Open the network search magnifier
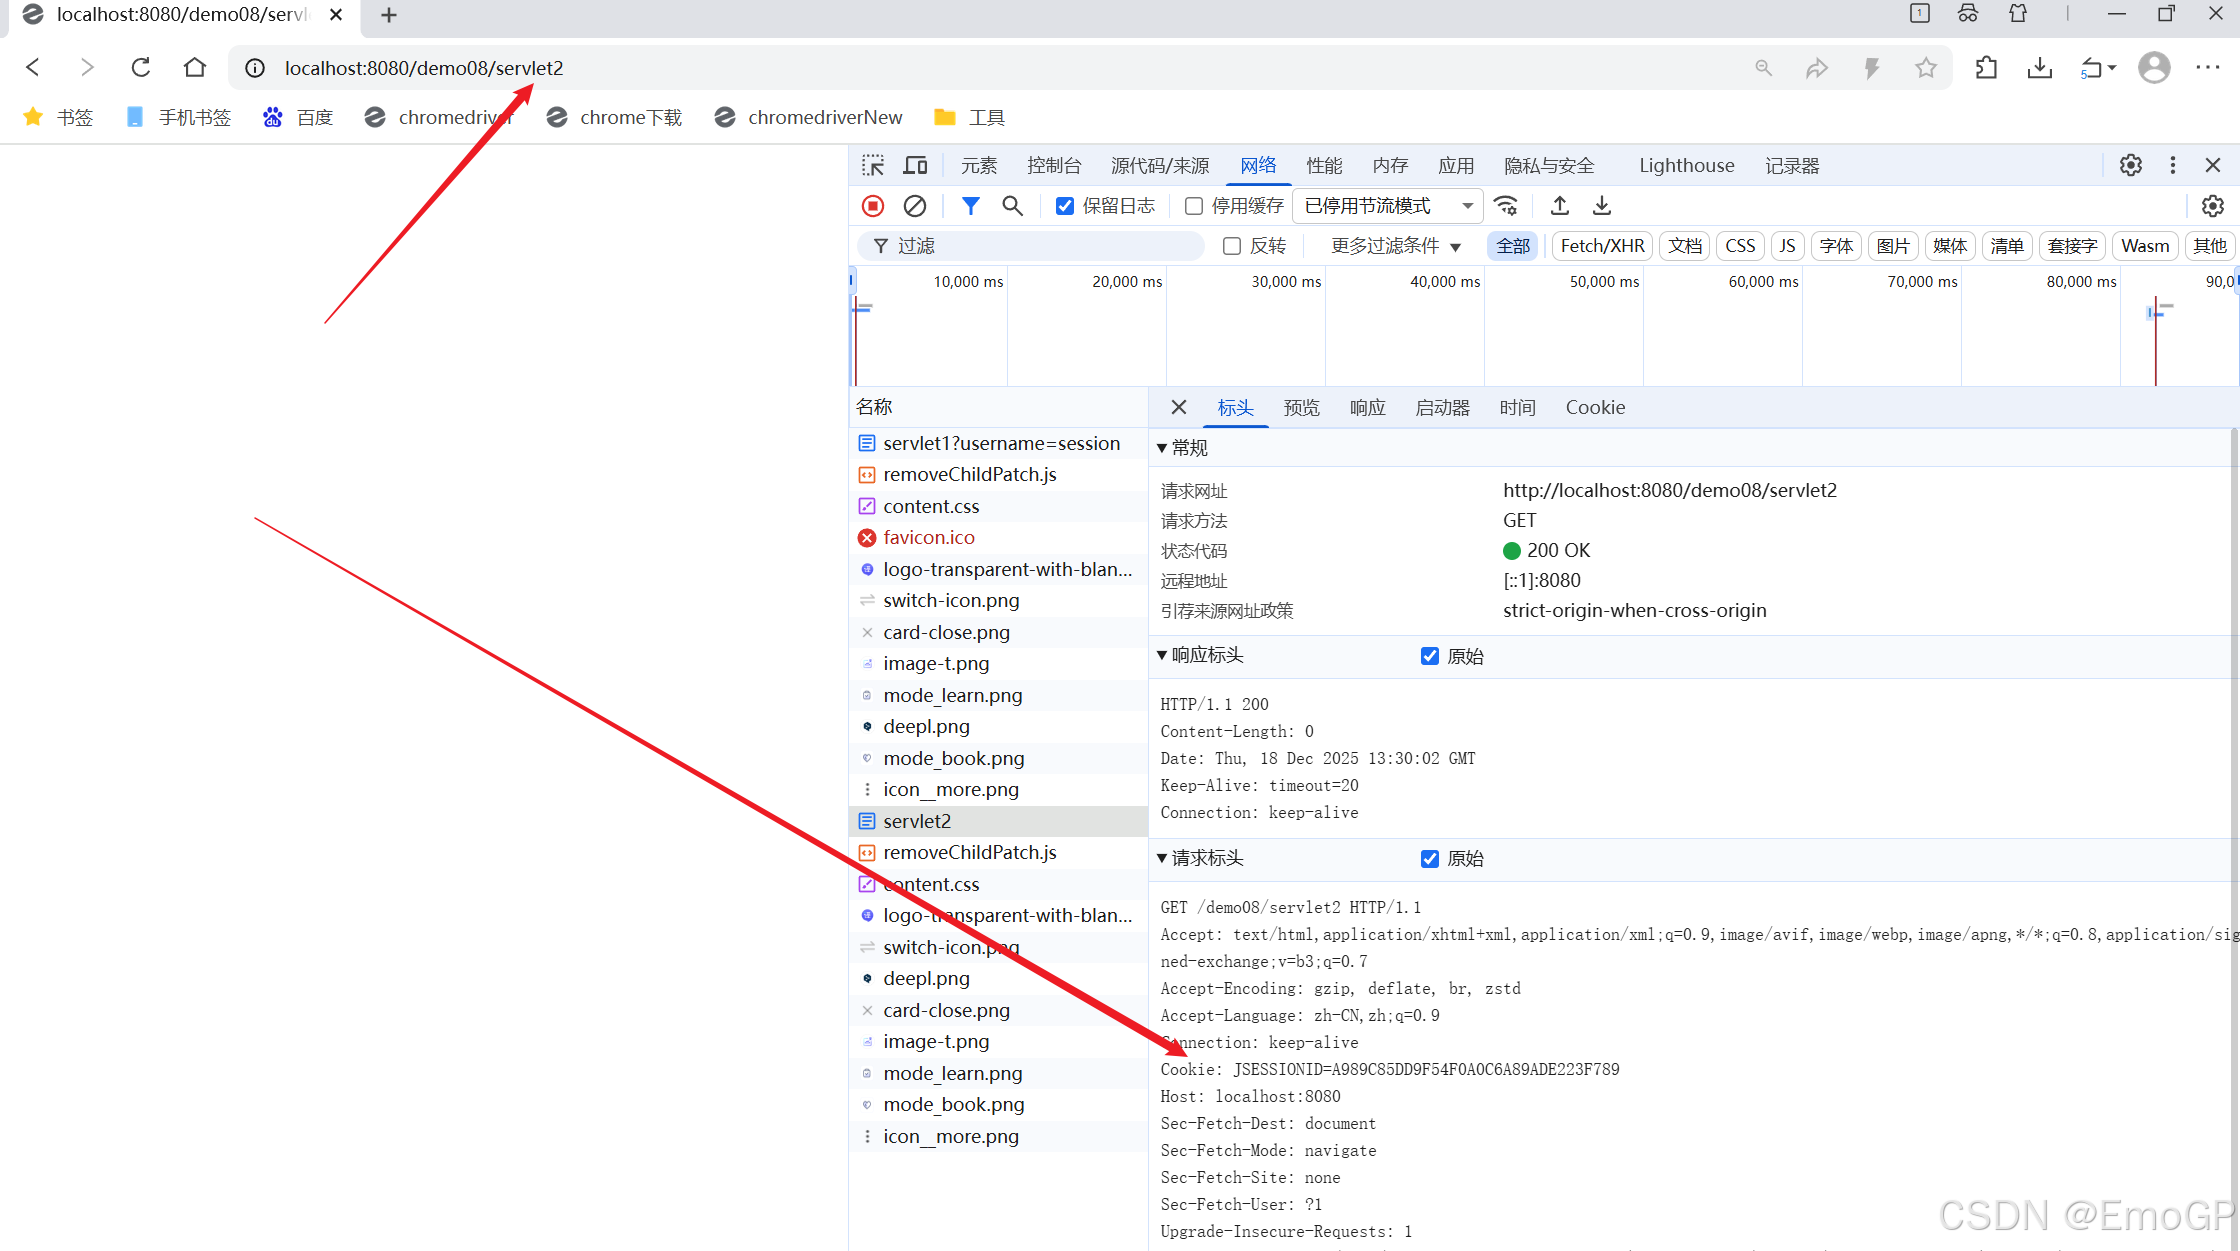 coord(1012,206)
